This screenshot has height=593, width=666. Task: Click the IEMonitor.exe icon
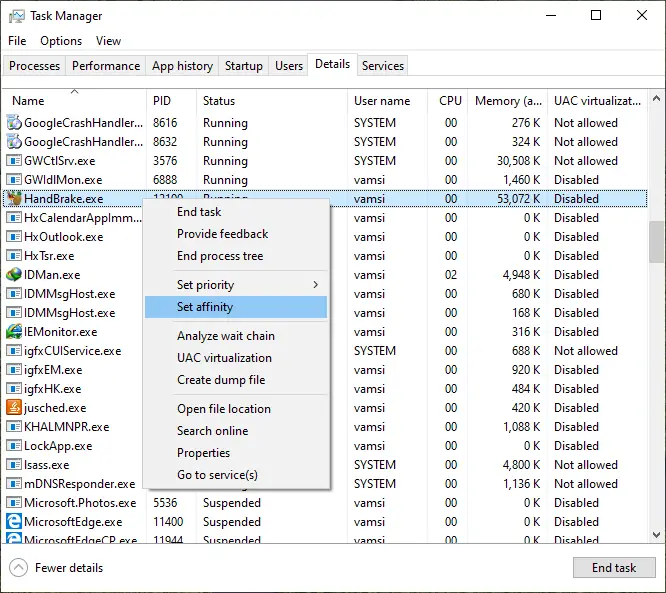(x=14, y=331)
